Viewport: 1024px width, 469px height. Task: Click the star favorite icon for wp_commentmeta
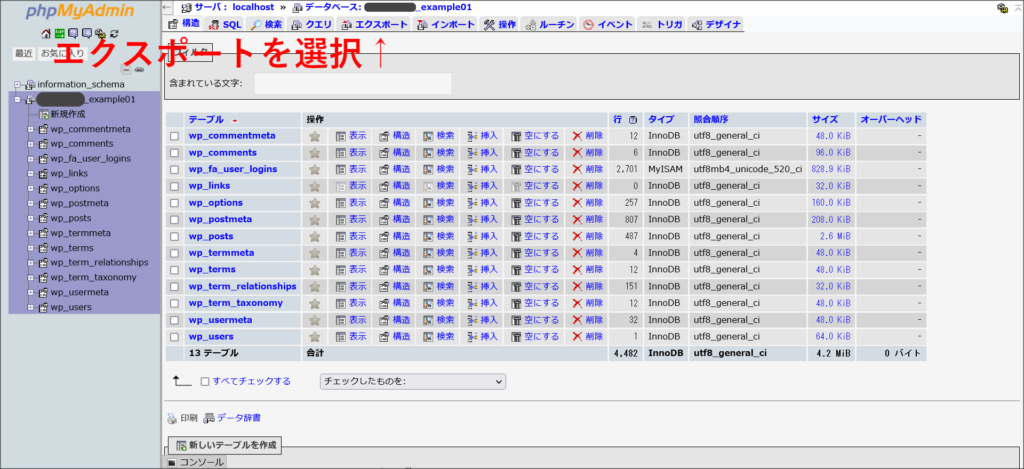point(314,136)
